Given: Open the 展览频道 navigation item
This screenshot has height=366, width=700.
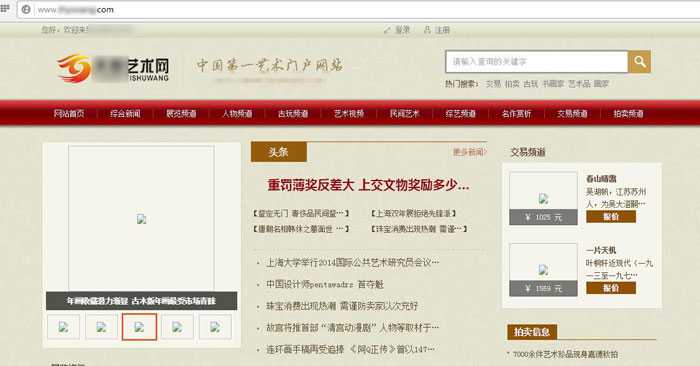Looking at the screenshot, I should [181, 113].
